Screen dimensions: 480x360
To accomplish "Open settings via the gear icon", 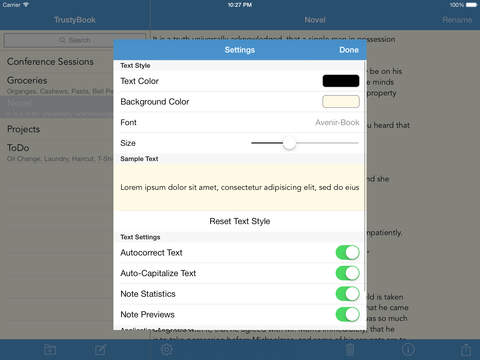I will (167, 349).
